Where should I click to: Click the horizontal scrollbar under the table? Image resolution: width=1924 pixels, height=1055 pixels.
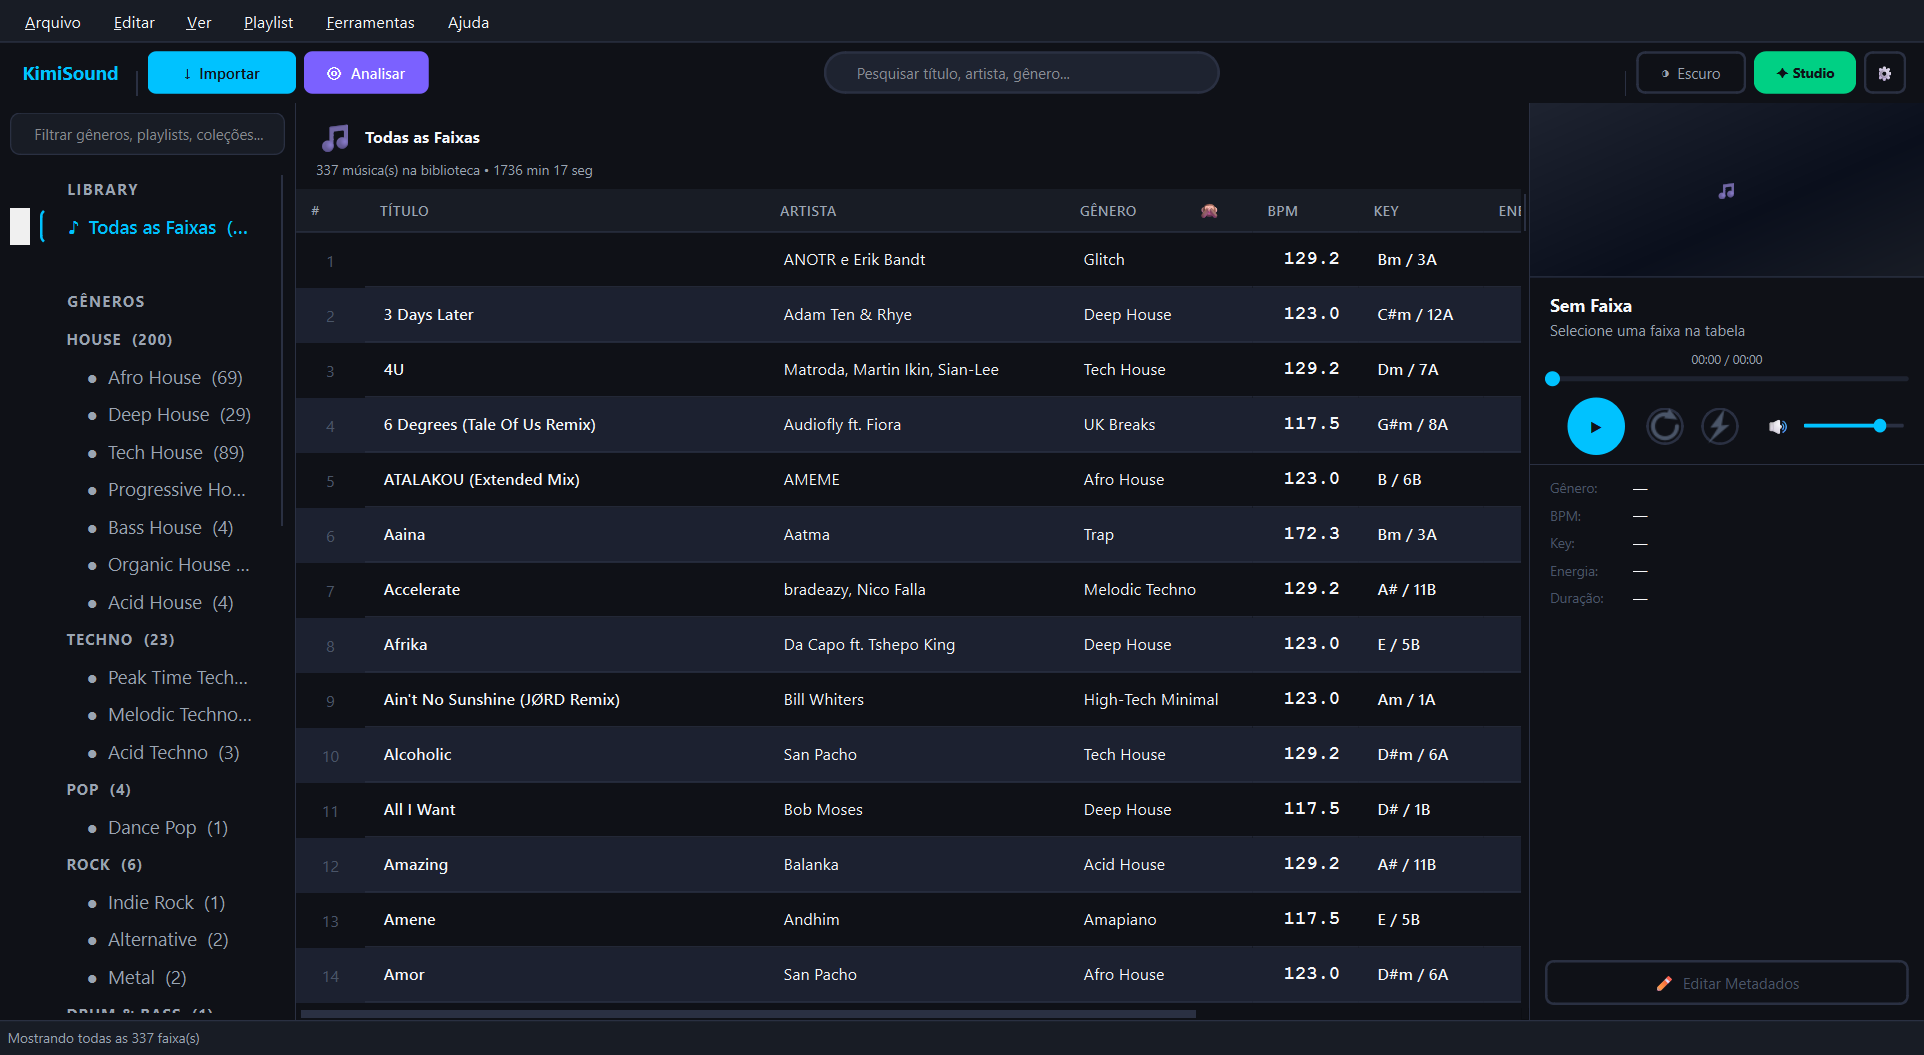click(x=748, y=1014)
